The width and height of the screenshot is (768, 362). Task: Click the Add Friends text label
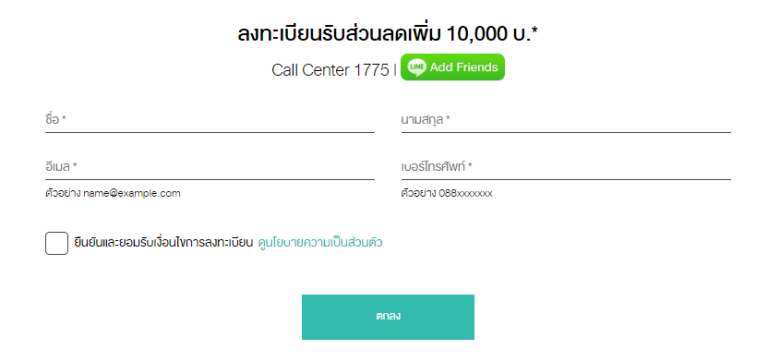[x=463, y=67]
